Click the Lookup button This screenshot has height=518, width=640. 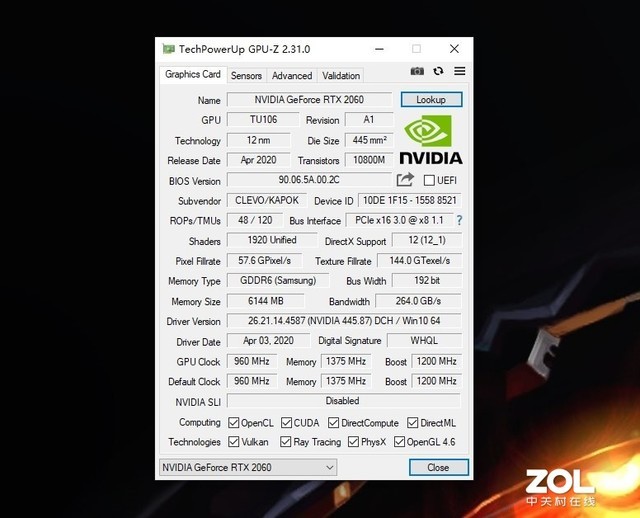[x=431, y=100]
